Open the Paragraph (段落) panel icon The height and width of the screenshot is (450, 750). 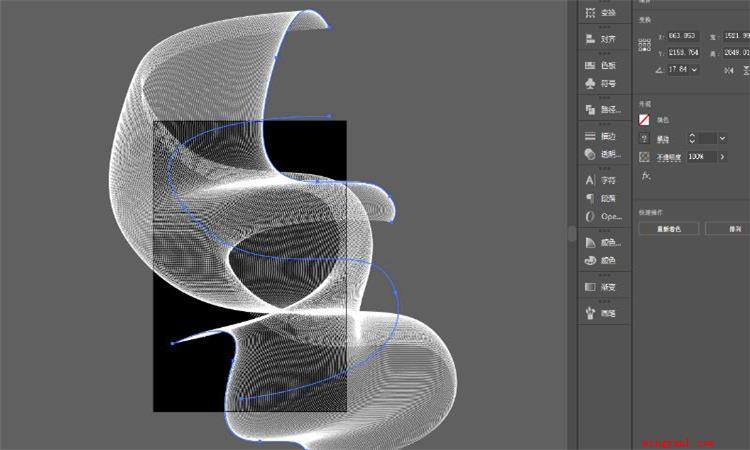(590, 198)
